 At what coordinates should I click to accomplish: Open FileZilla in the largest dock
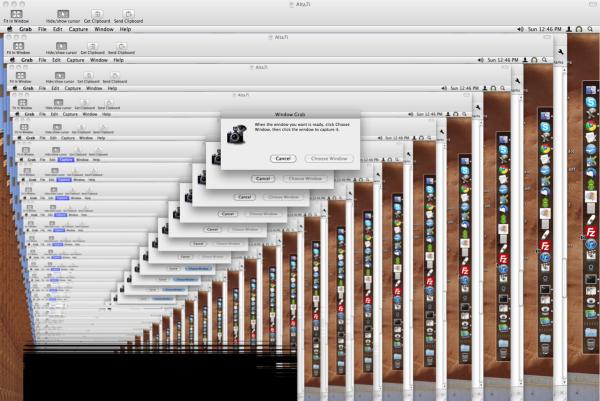(x=591, y=232)
